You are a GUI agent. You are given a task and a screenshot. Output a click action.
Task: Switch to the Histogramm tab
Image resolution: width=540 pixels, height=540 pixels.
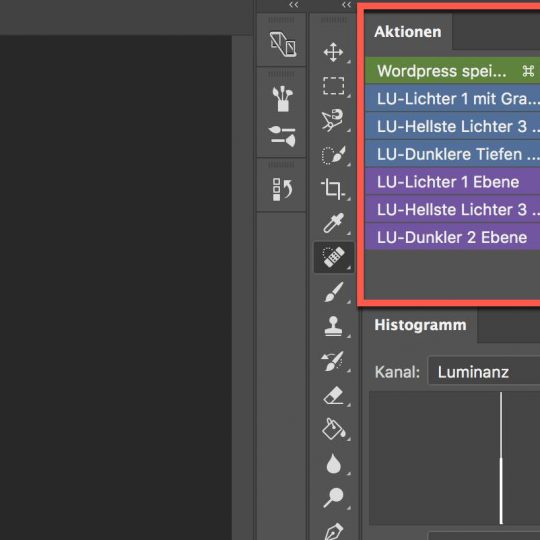pos(420,325)
